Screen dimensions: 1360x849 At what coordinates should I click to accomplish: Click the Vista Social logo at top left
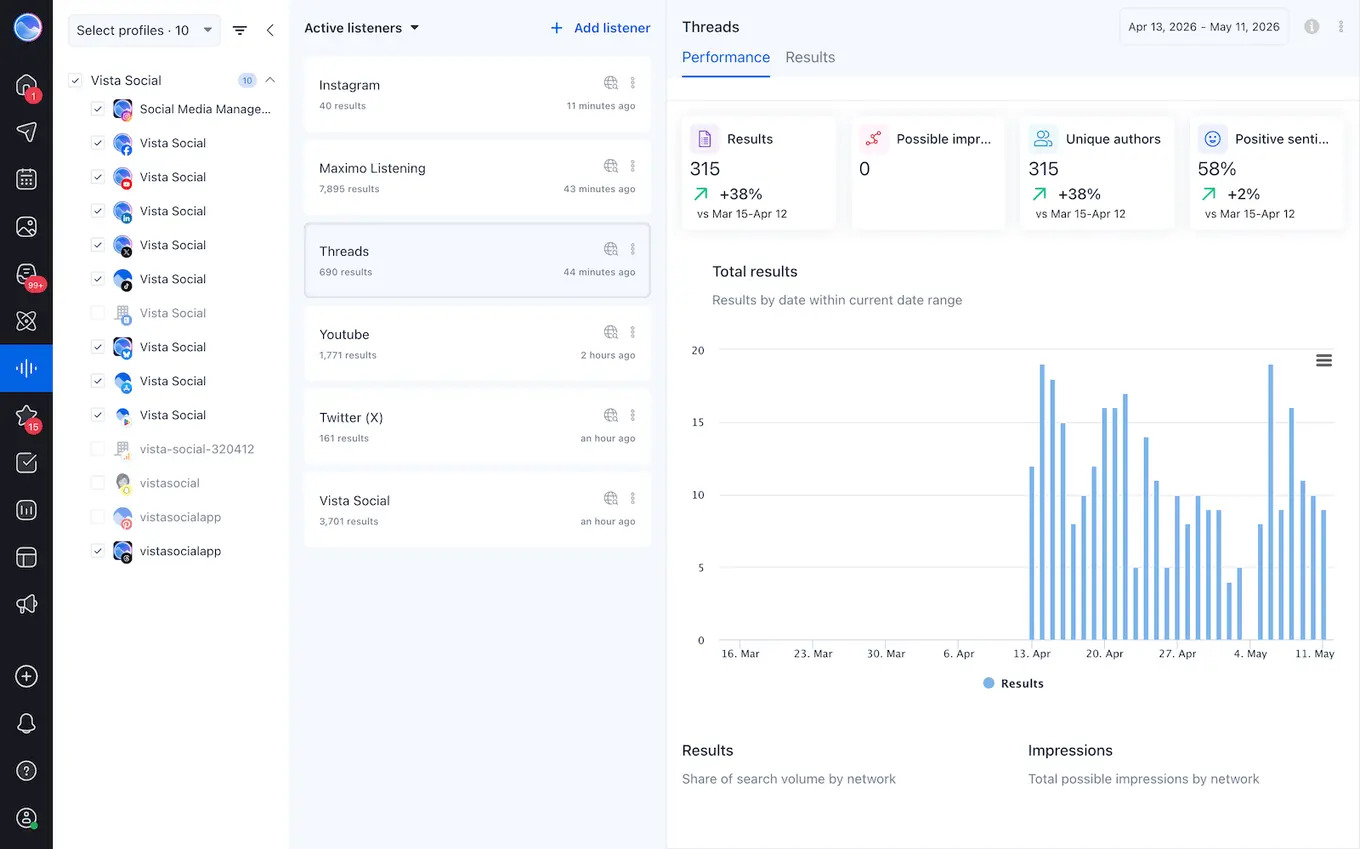[27, 28]
